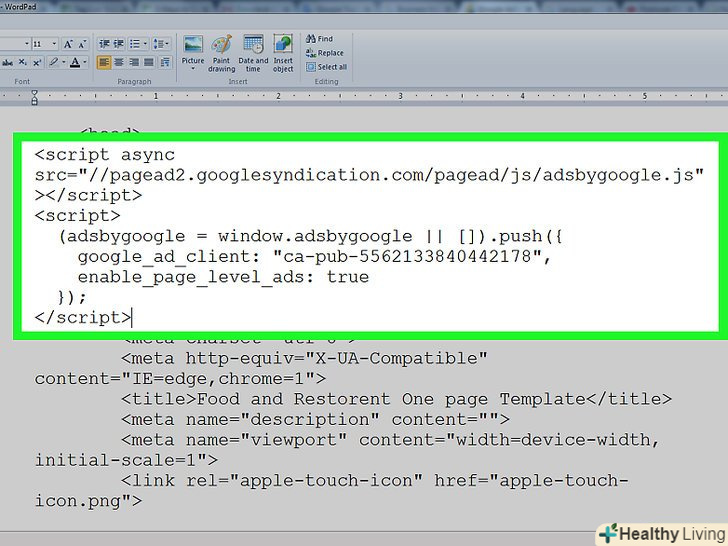728x546 pixels.
Task: Click the googlesyndication.com src URL line
Action: [x=369, y=175]
